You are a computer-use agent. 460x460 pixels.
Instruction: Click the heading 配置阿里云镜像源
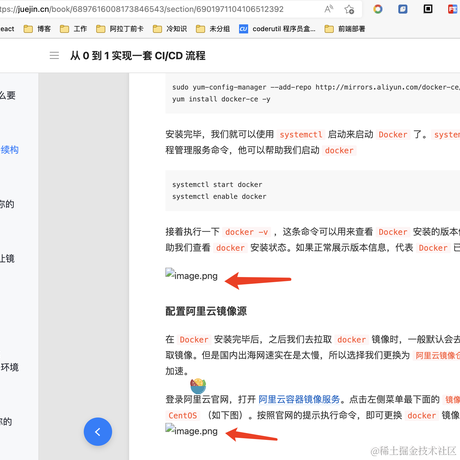206,311
